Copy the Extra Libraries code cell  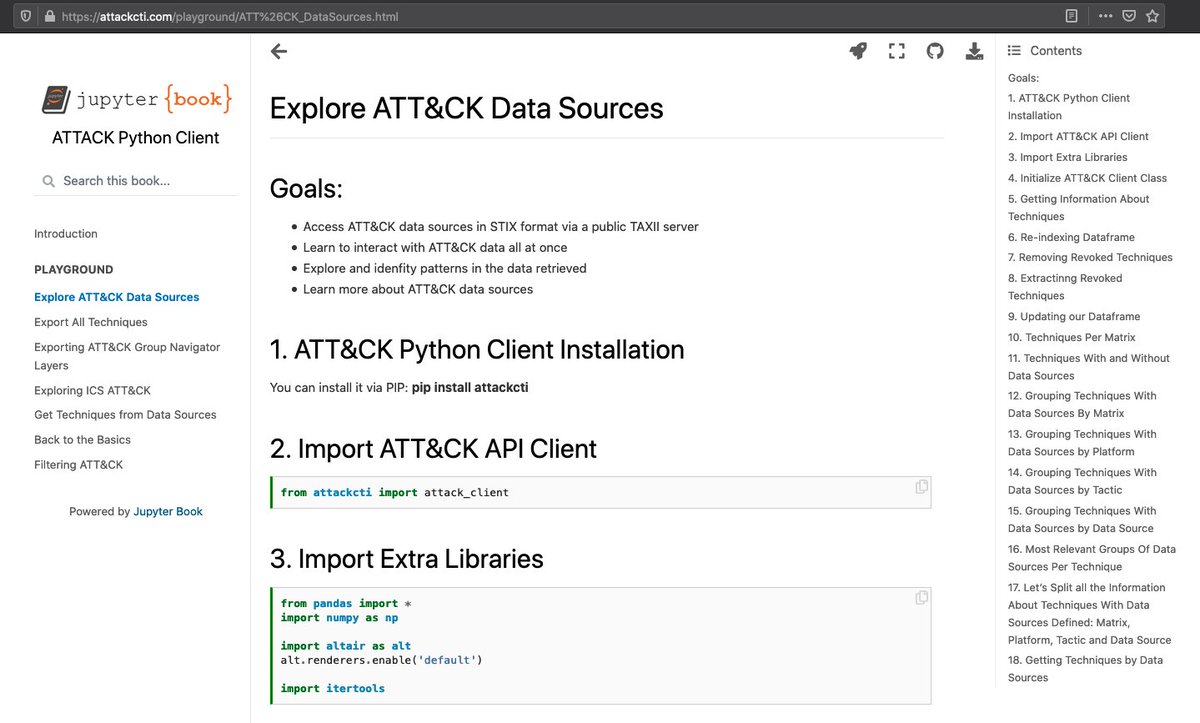(921, 597)
